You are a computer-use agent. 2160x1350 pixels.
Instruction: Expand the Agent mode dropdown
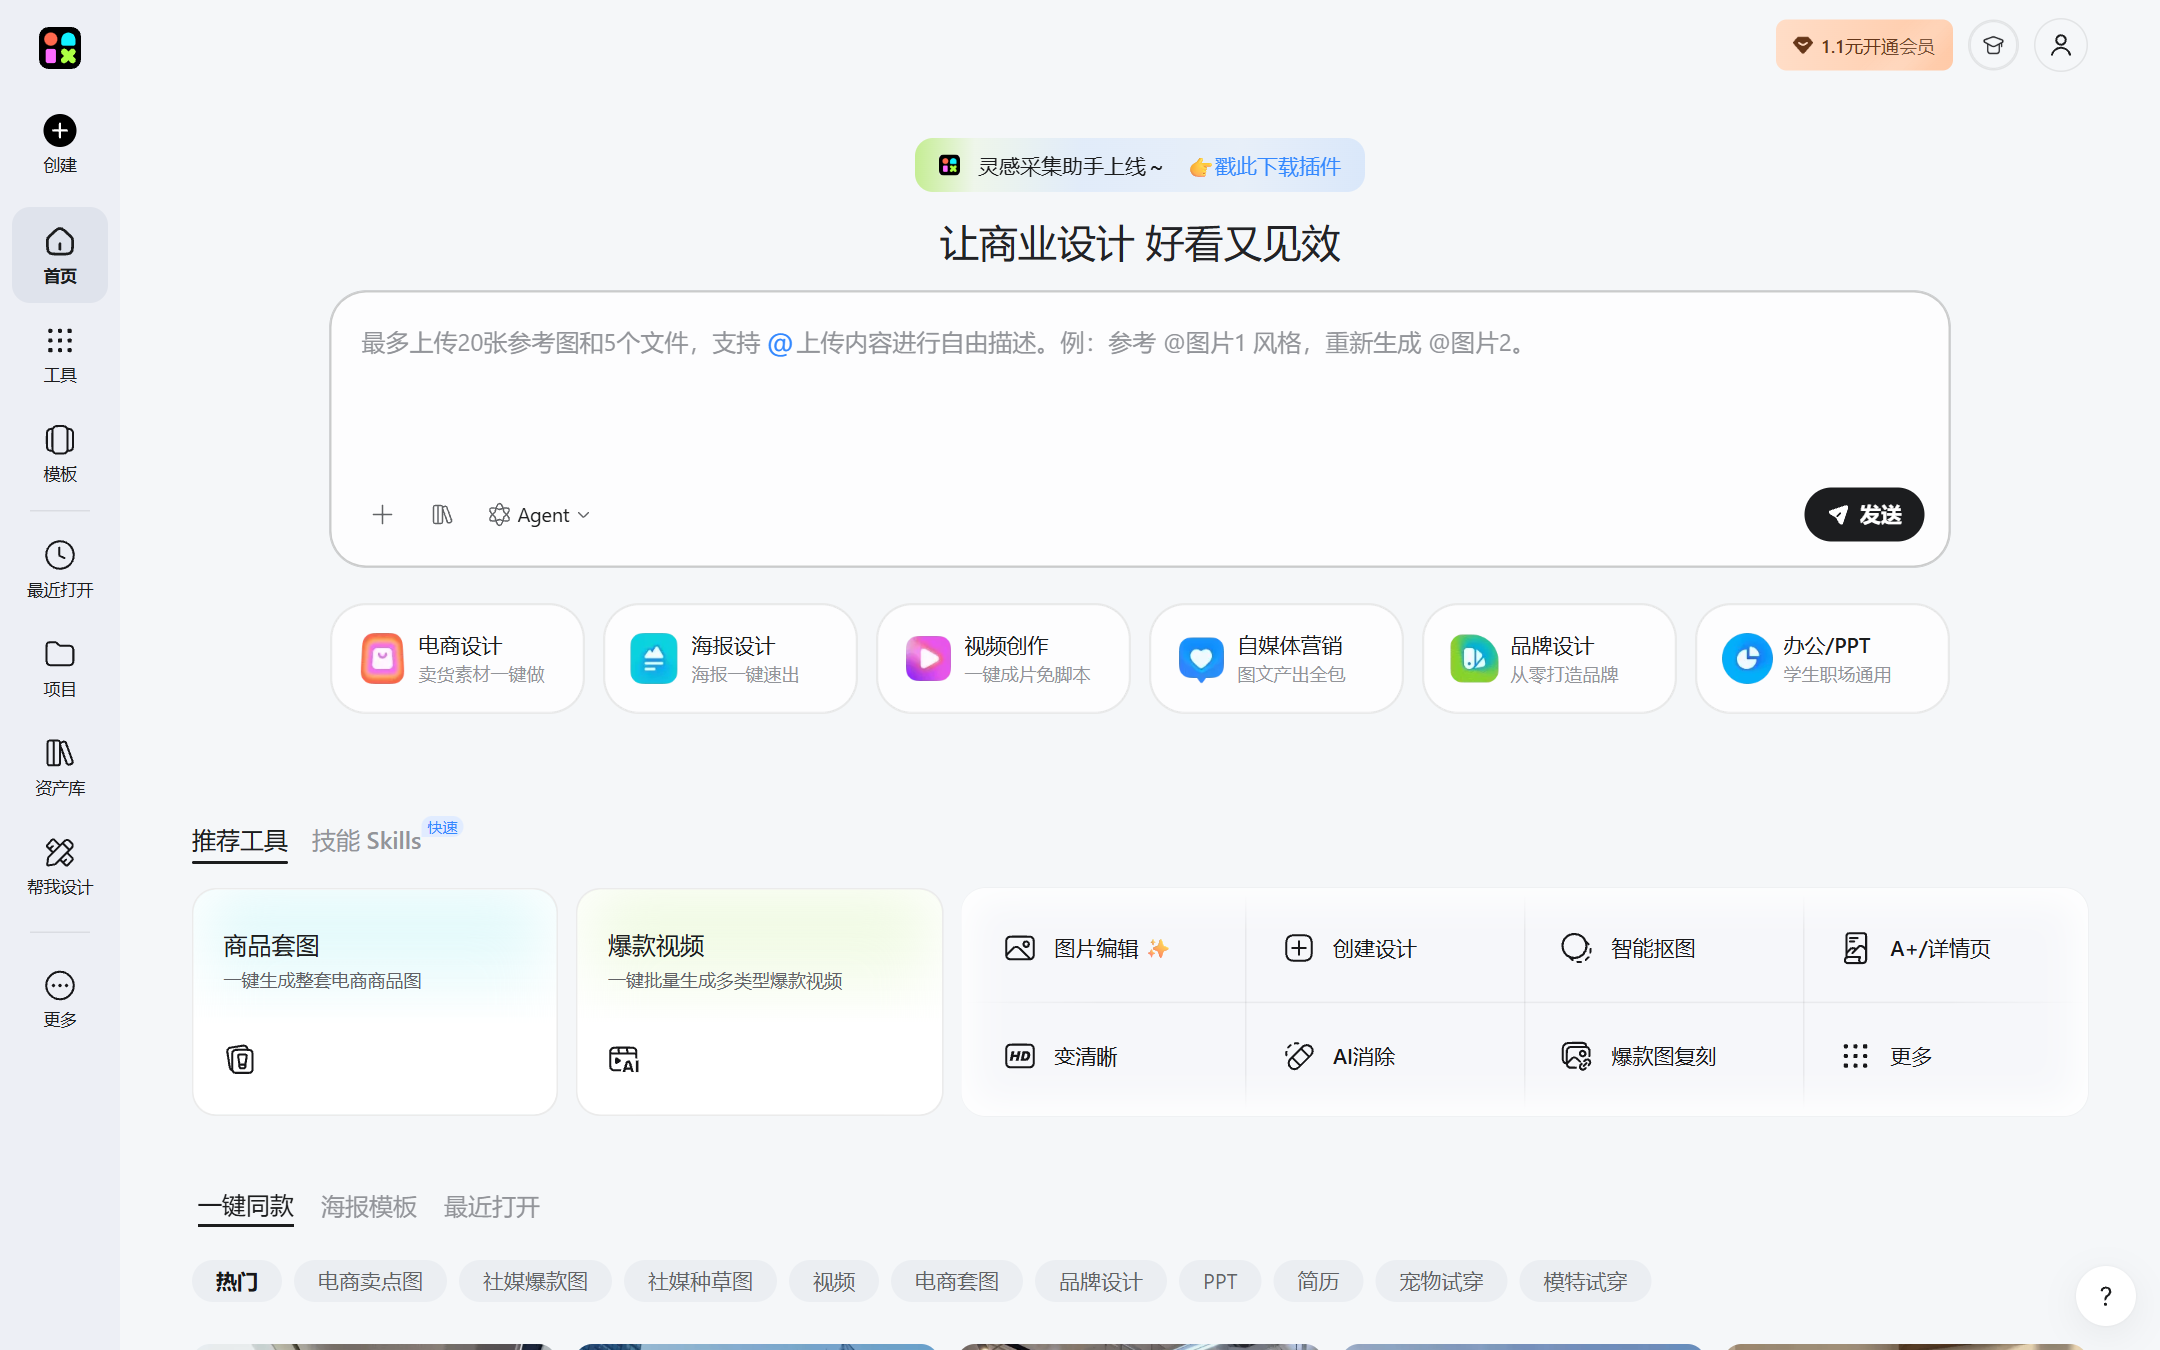[539, 515]
